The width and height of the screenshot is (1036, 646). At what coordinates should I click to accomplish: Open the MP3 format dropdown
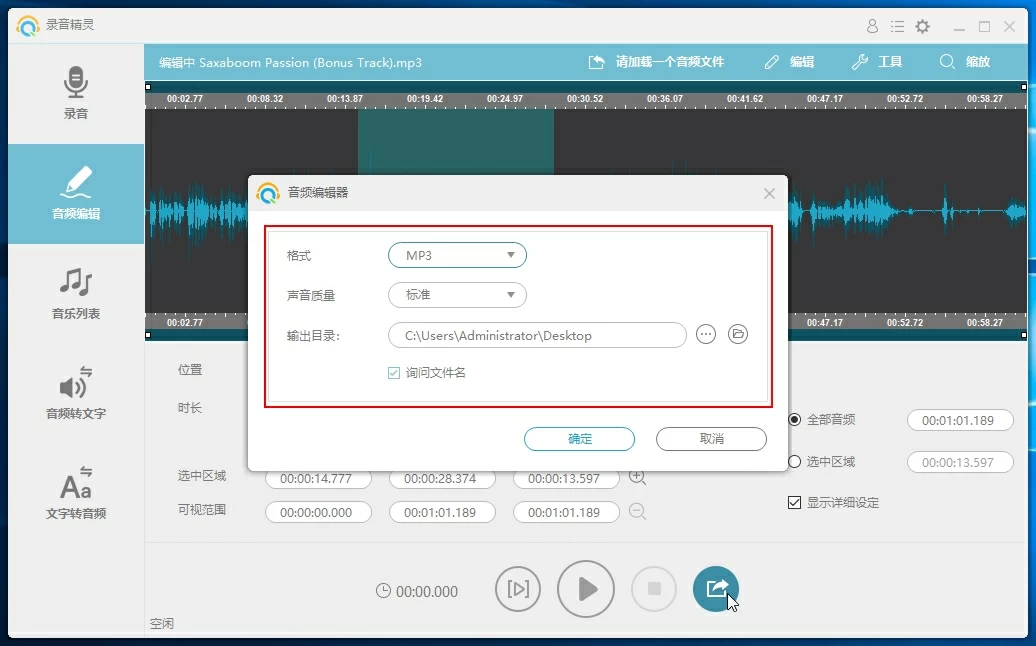tap(457, 255)
